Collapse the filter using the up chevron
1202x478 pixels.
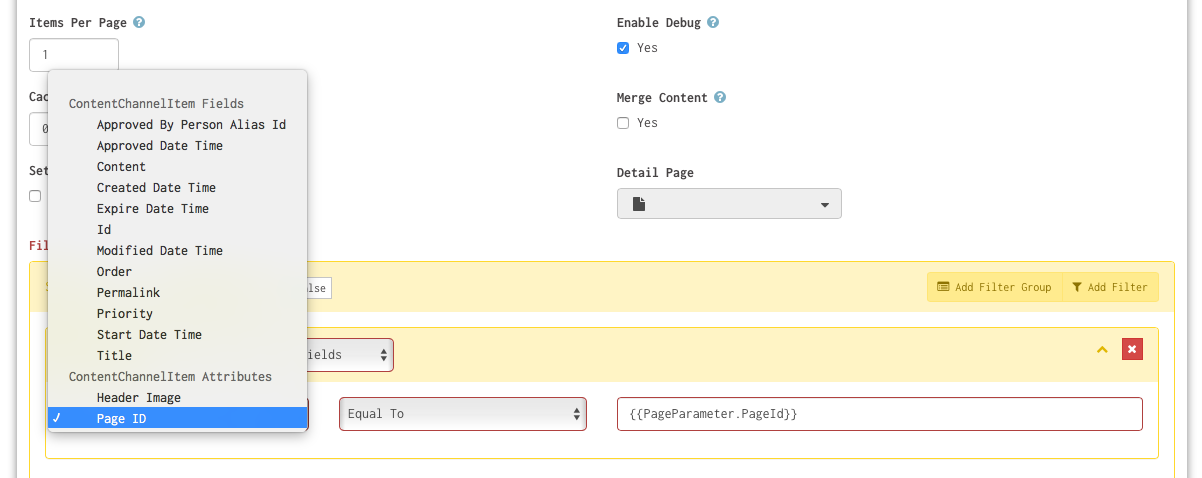coord(1102,349)
